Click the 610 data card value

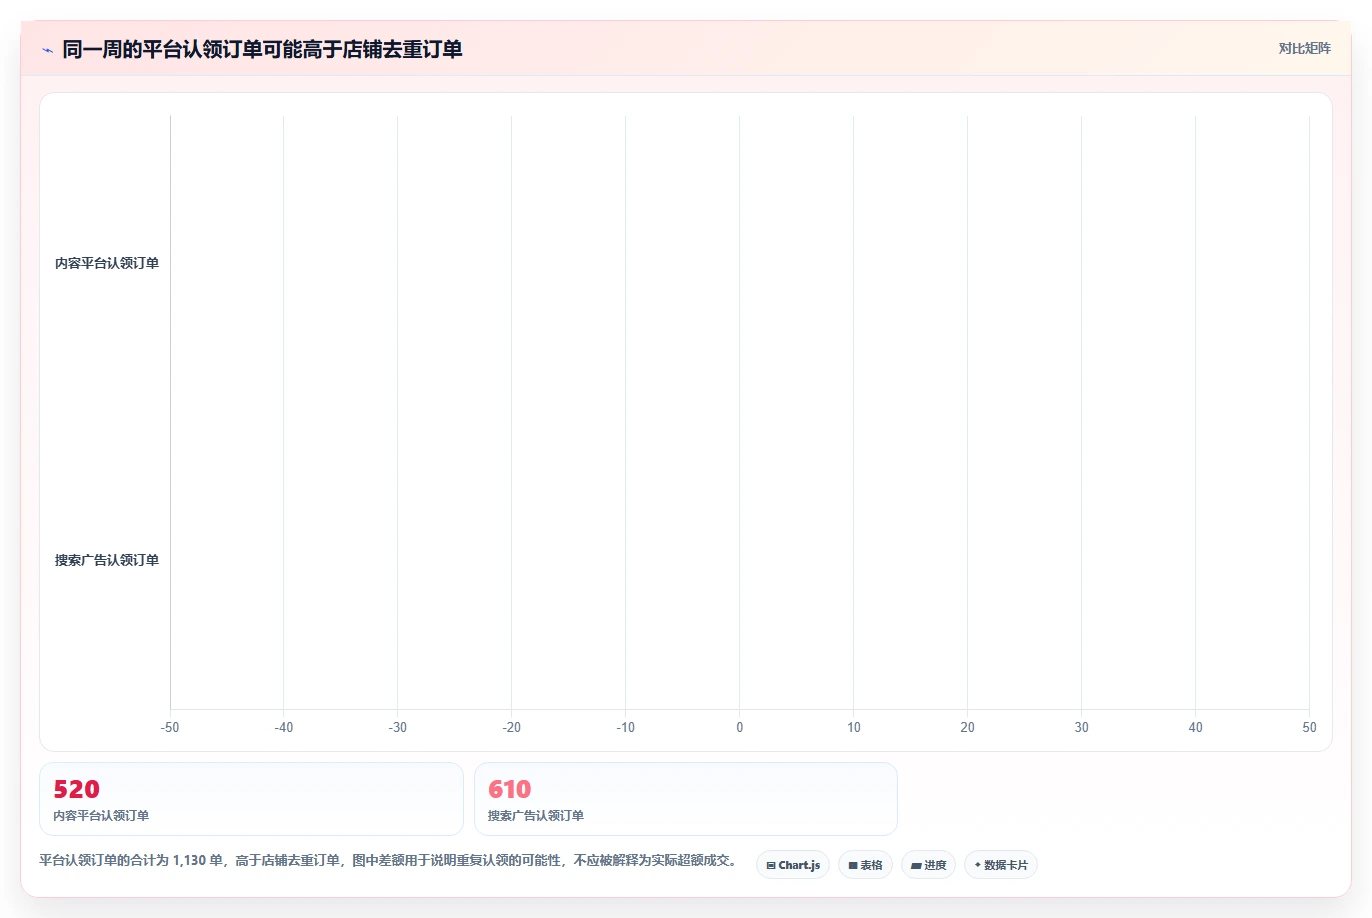[x=509, y=789]
